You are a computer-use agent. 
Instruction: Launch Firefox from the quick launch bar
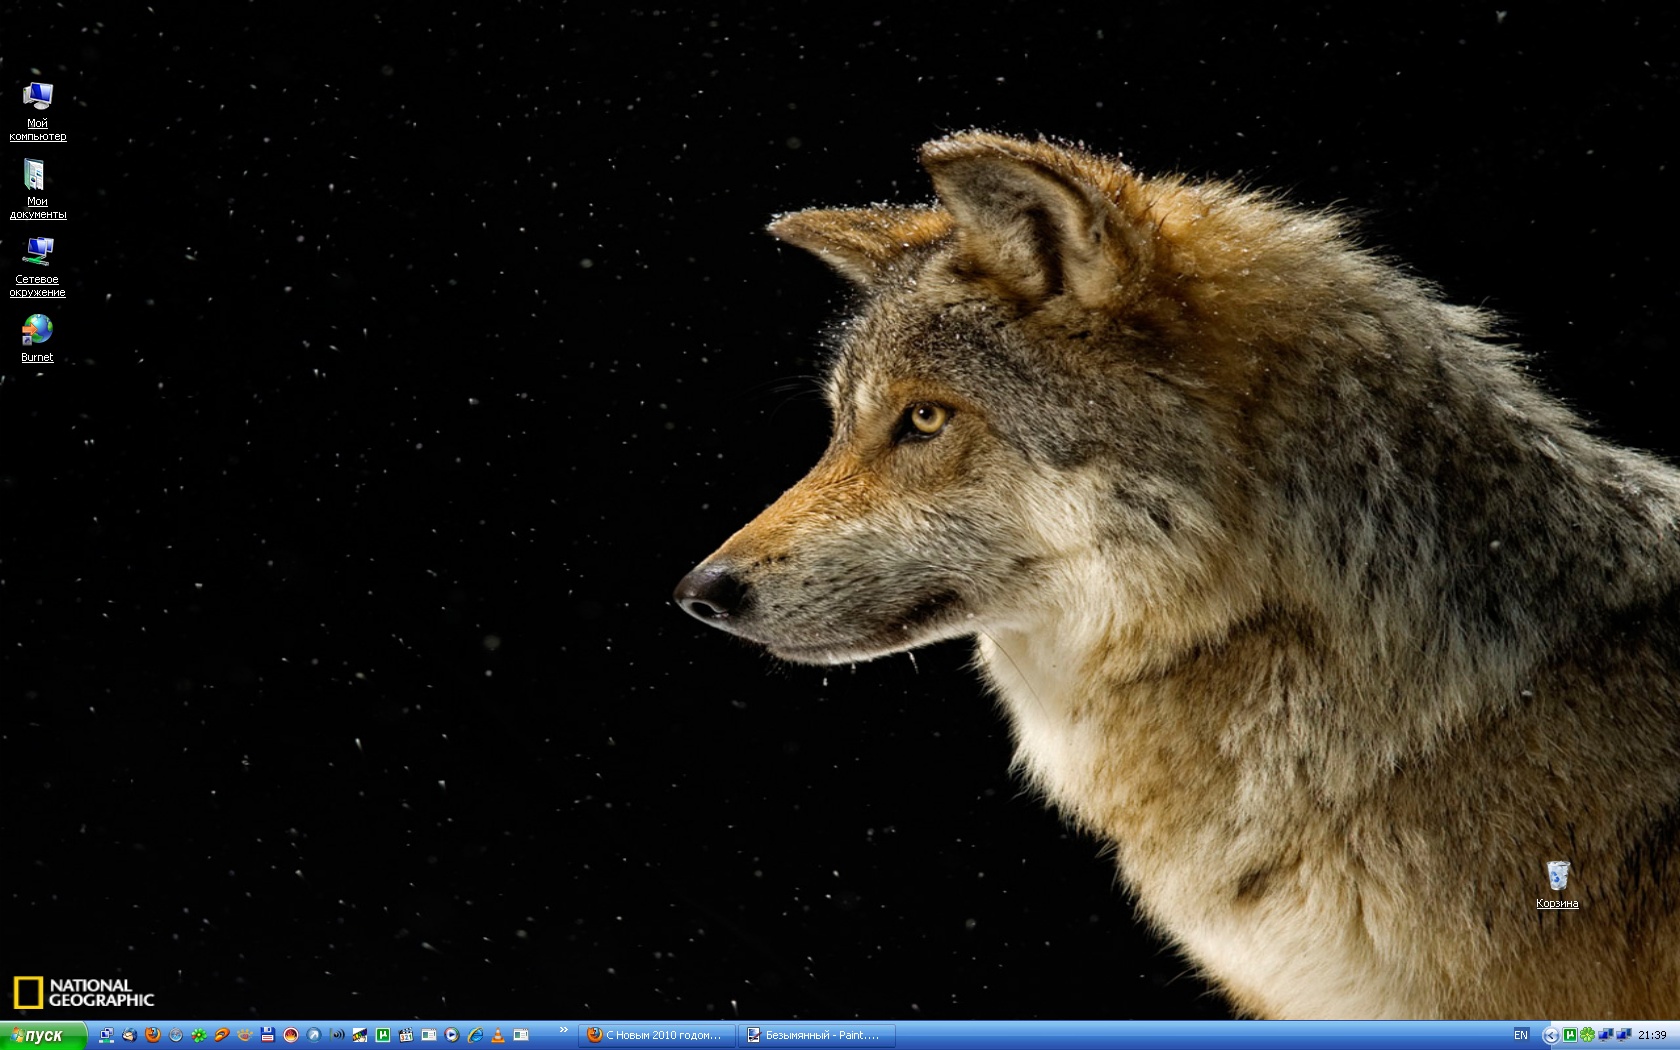[153, 1035]
